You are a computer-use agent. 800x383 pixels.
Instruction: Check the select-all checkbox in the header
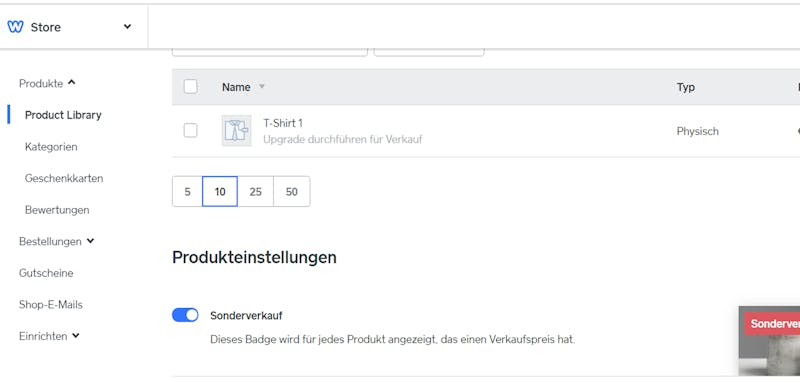(x=190, y=87)
